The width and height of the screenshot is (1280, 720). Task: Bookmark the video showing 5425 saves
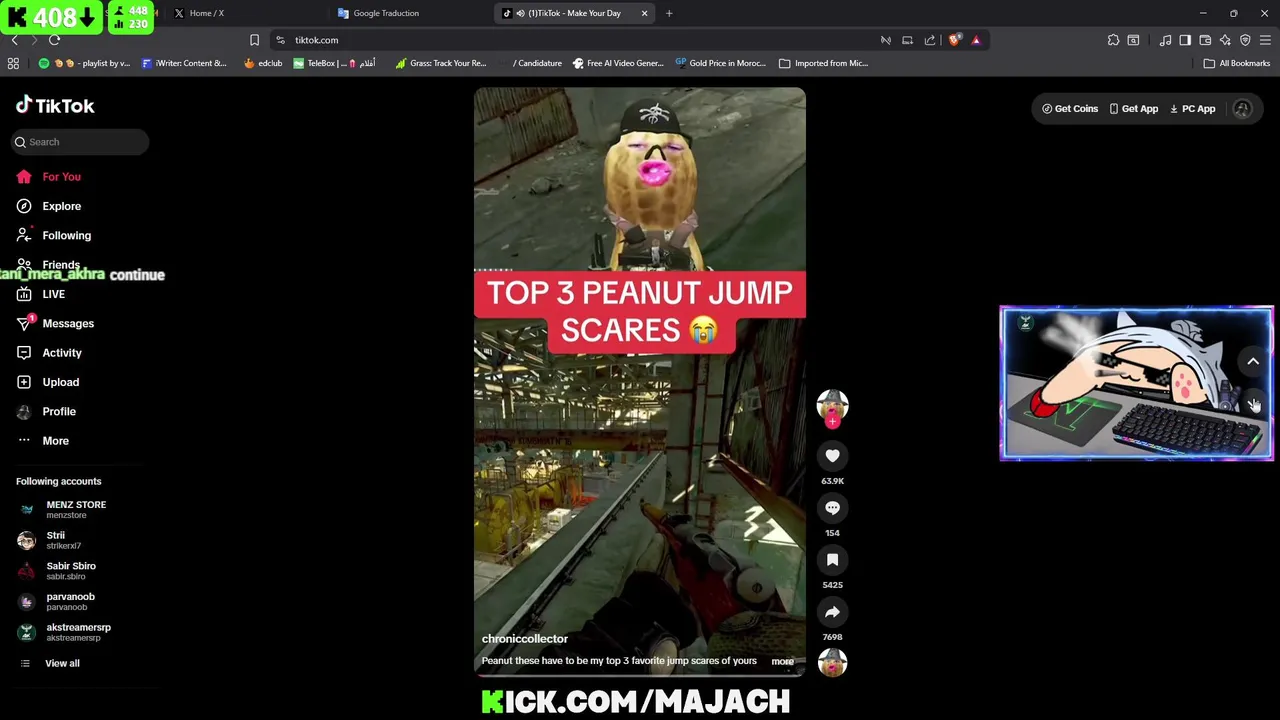point(832,560)
